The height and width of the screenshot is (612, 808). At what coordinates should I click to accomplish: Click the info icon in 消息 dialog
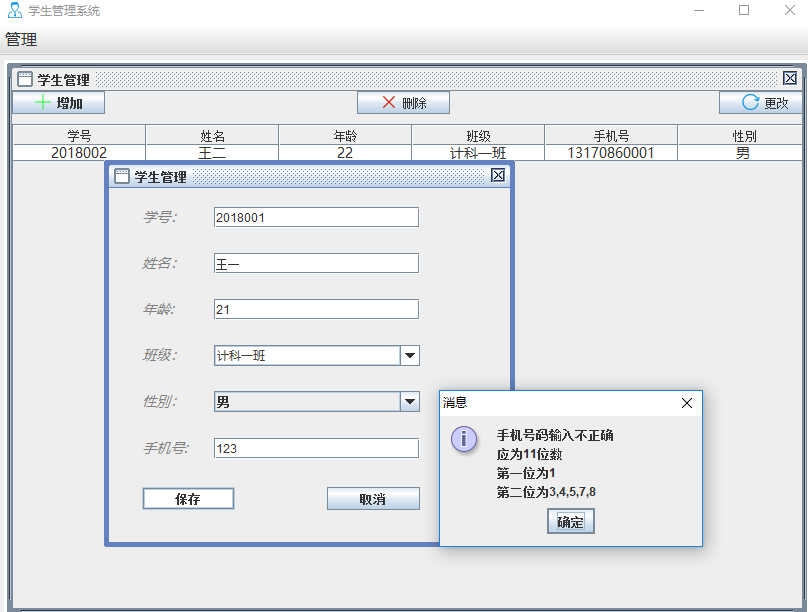[x=464, y=439]
